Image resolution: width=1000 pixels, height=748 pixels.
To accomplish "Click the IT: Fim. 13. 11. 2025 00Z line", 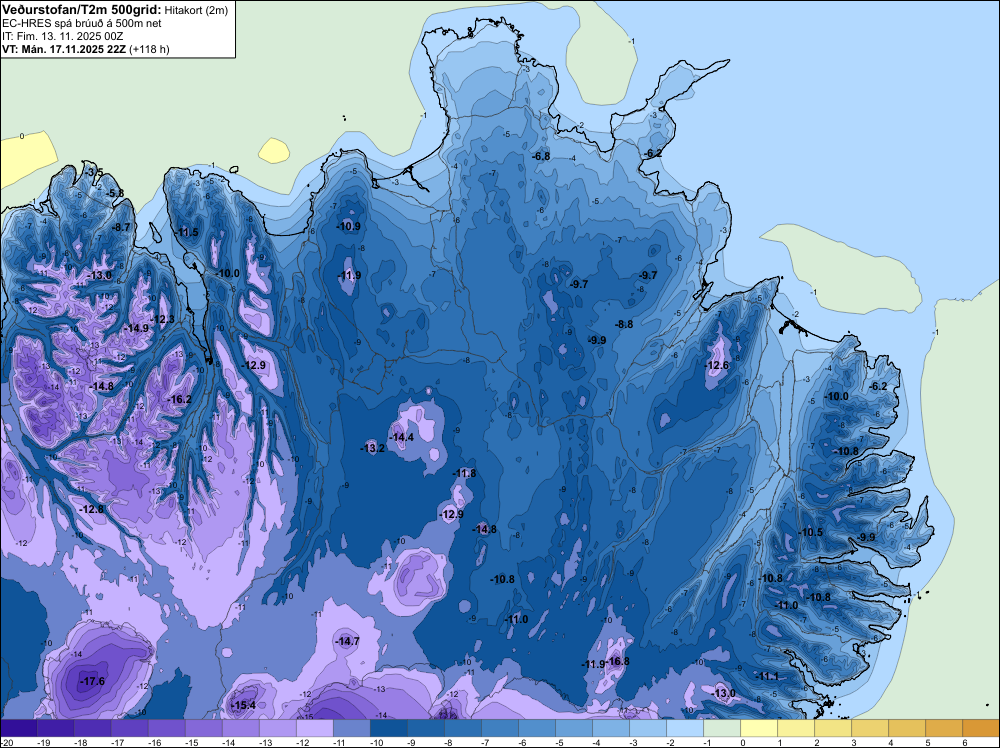I will click(x=63, y=36).
